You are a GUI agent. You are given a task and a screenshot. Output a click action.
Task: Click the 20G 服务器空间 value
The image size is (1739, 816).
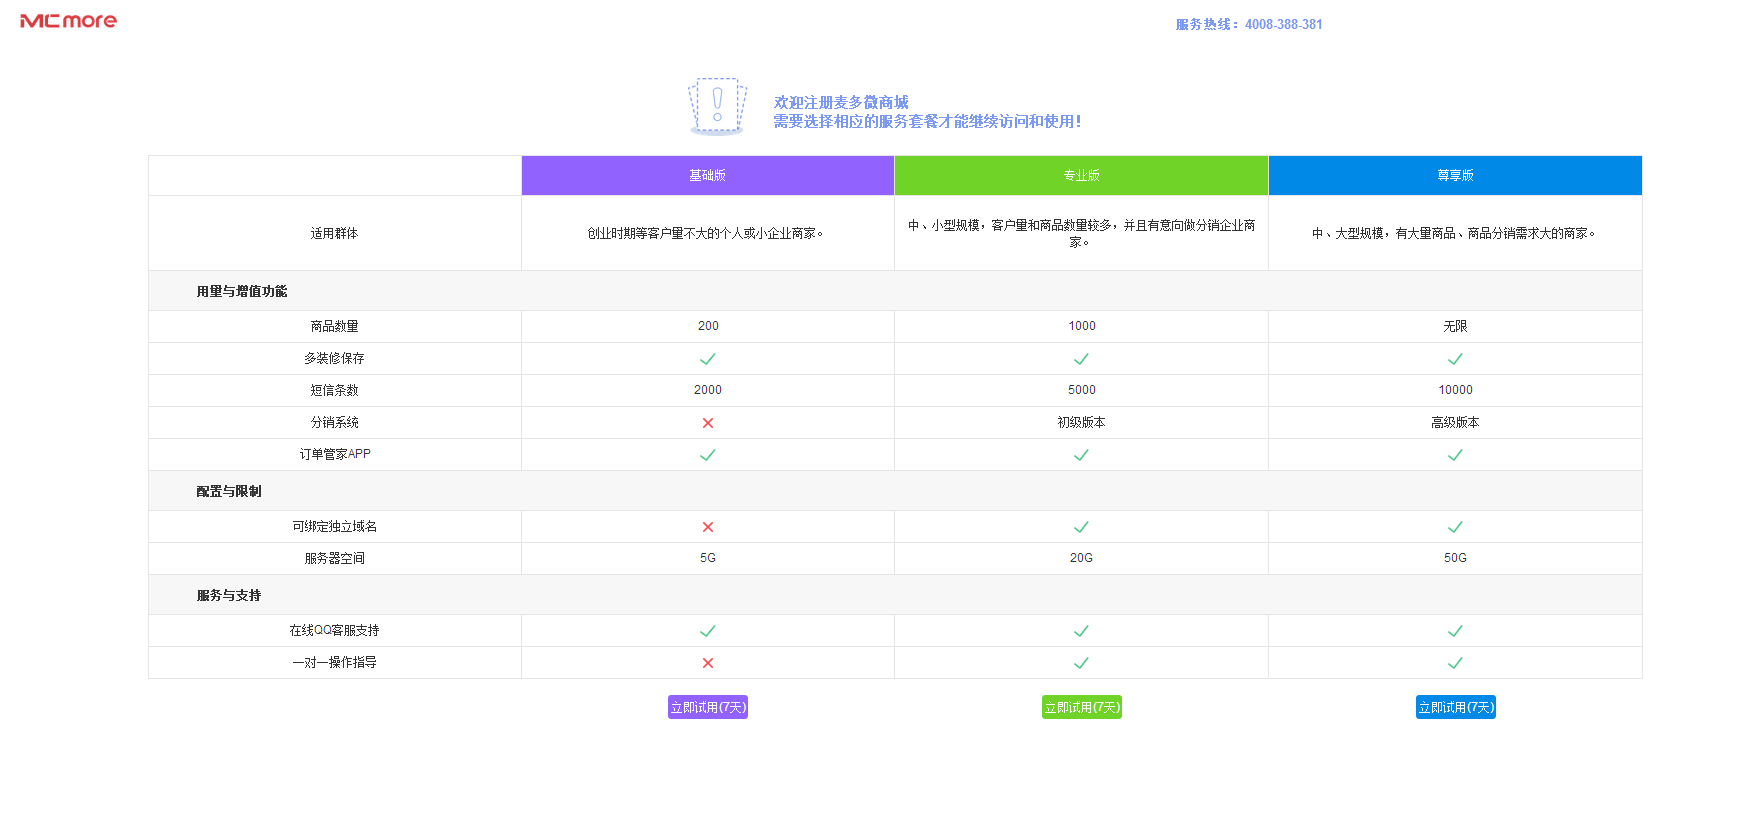1081,558
